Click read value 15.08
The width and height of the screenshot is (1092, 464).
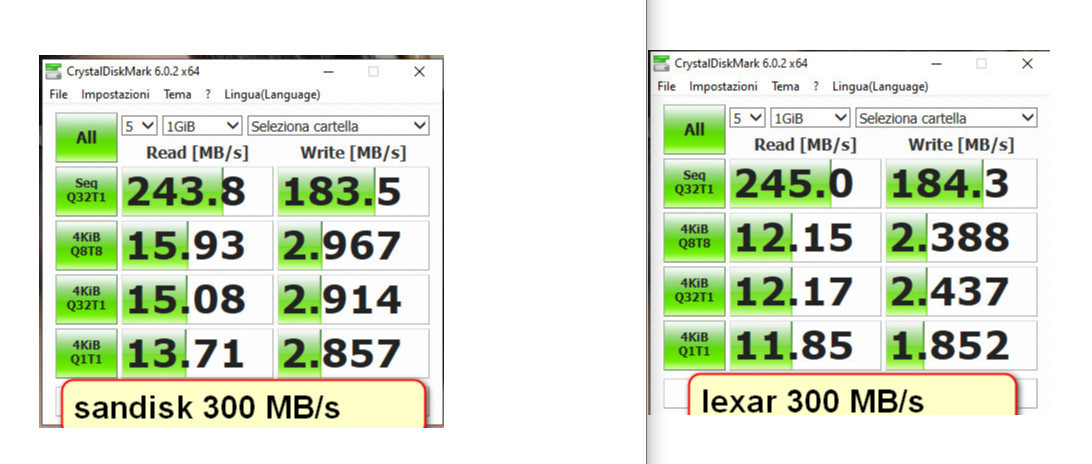tap(197, 299)
